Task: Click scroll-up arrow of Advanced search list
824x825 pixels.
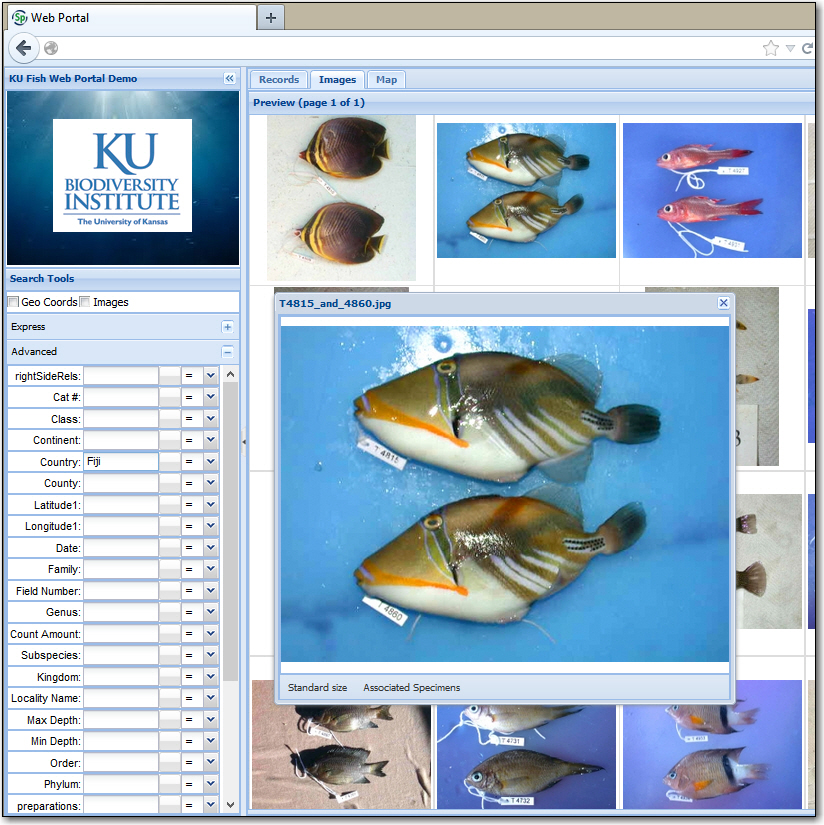Action: [230, 374]
